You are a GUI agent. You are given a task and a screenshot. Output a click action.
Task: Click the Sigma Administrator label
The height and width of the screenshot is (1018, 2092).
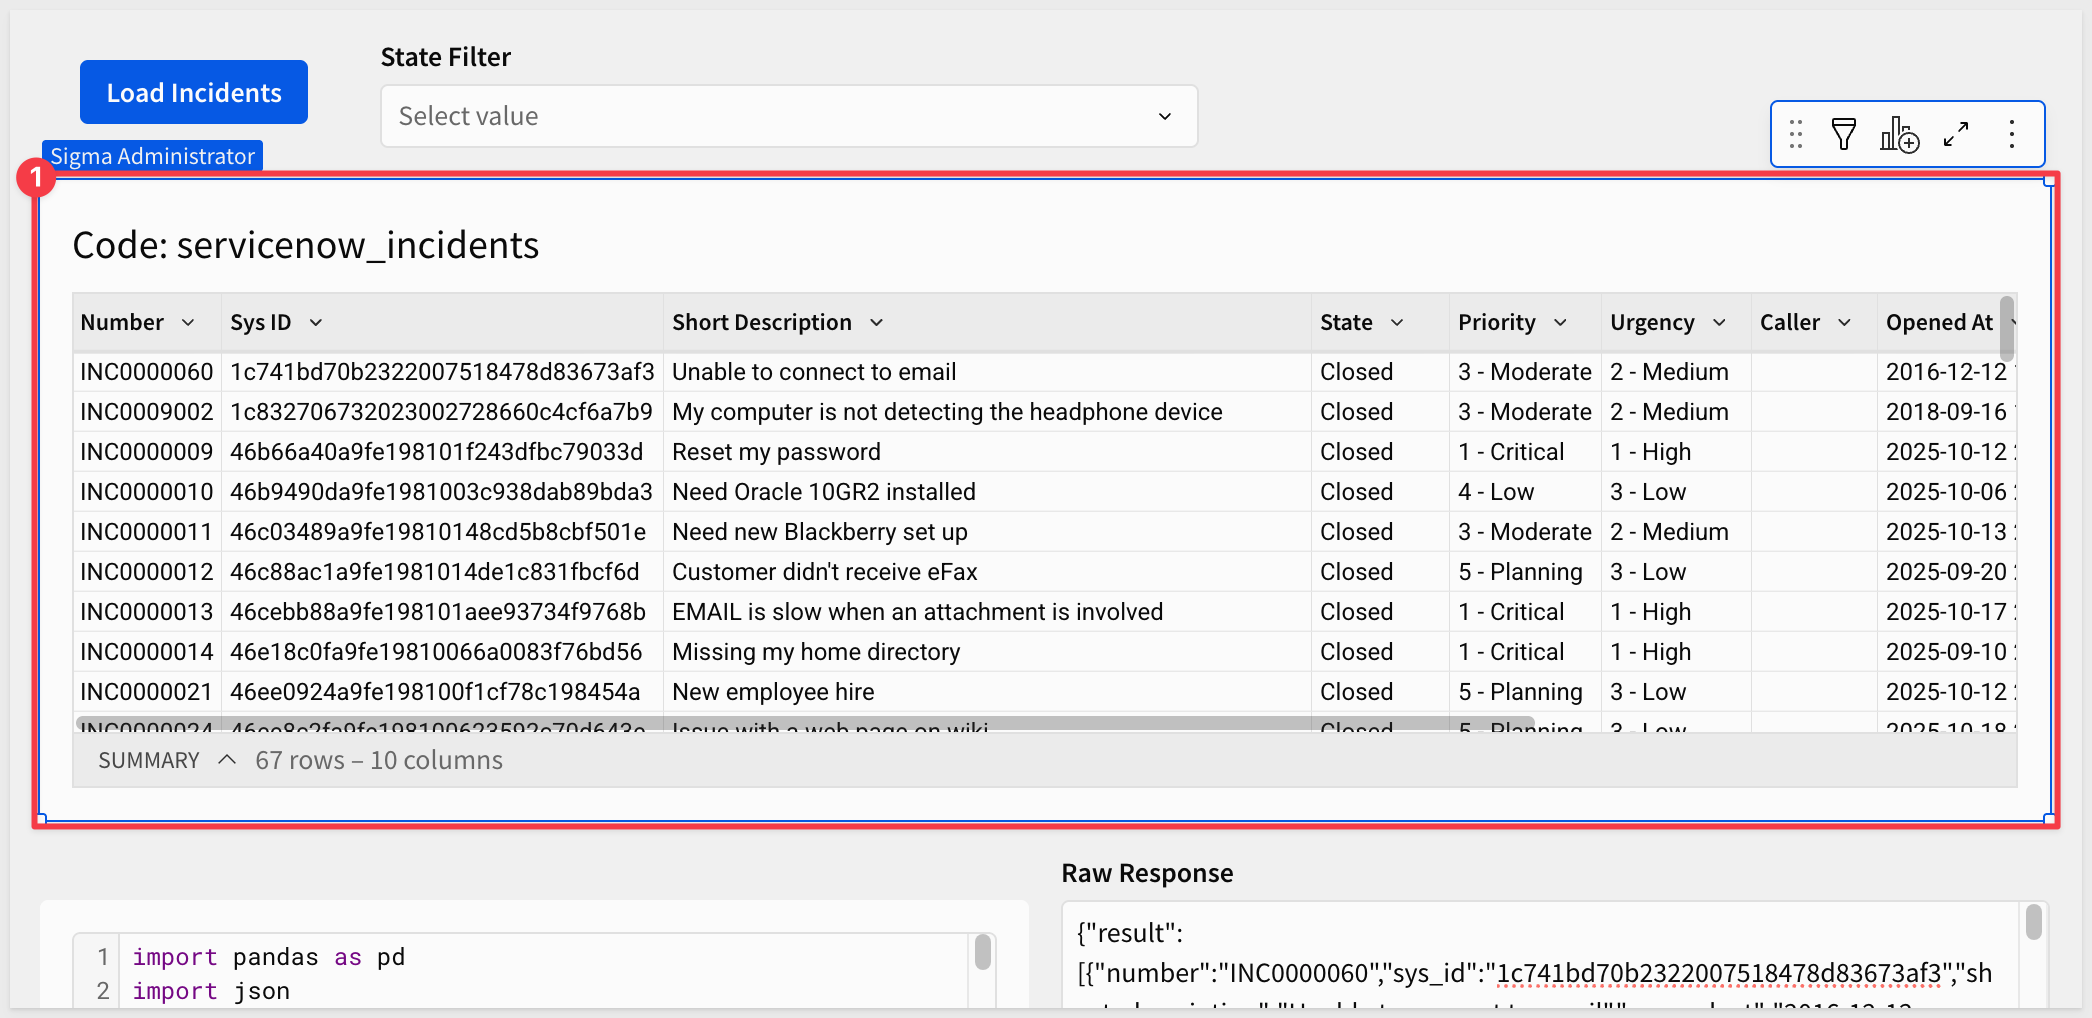pos(152,156)
